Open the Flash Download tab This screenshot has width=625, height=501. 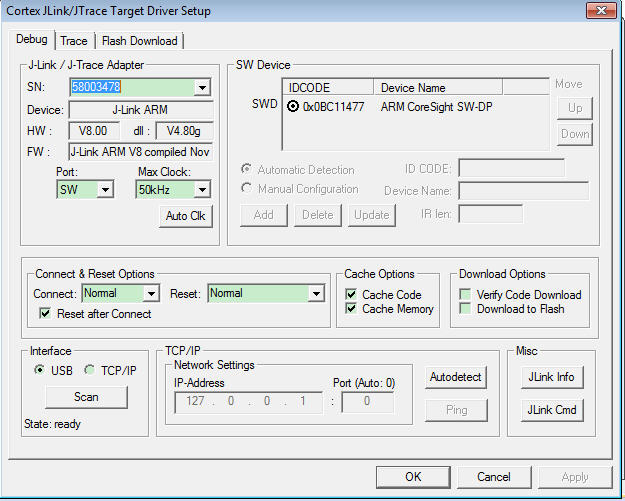[x=140, y=41]
